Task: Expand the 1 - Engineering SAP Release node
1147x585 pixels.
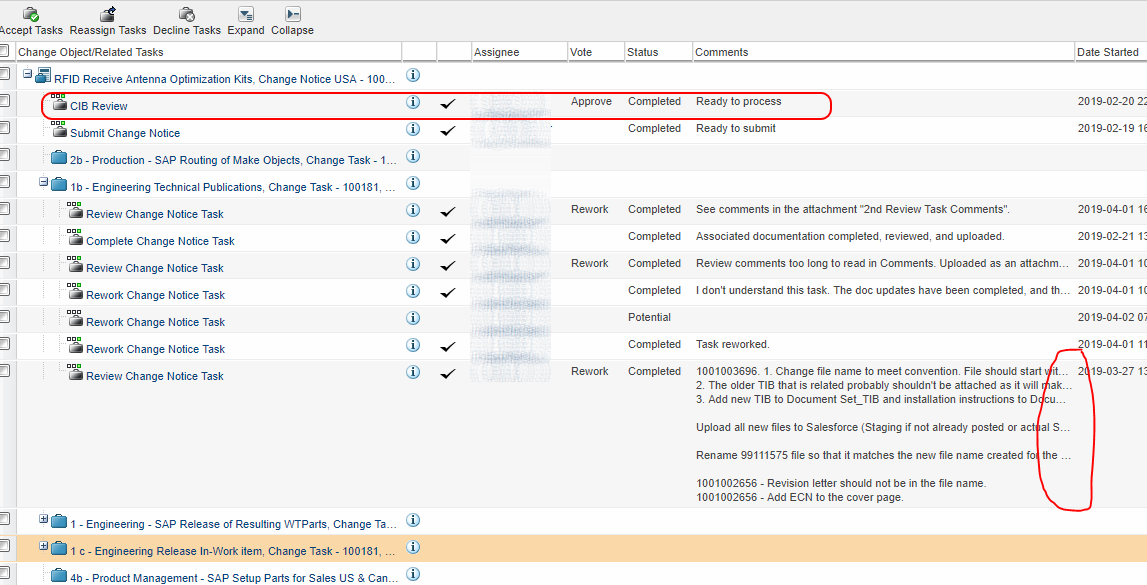Action: point(41,521)
